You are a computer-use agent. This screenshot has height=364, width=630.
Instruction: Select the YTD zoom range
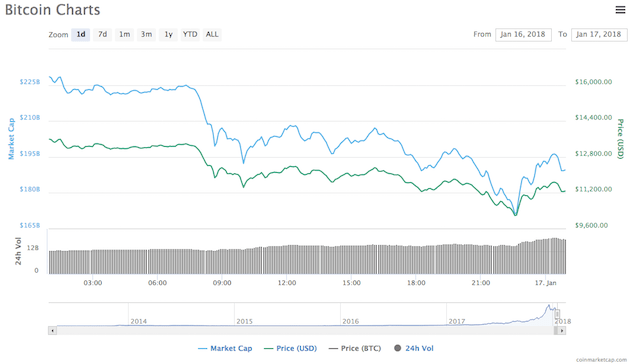[190, 35]
